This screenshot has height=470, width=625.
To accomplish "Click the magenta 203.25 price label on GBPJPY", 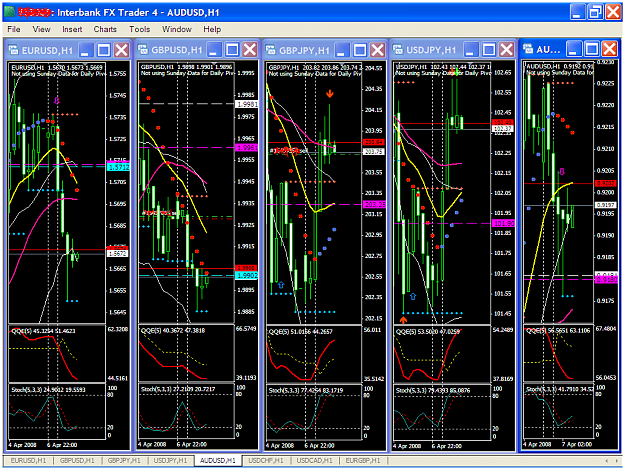I will coord(374,204).
